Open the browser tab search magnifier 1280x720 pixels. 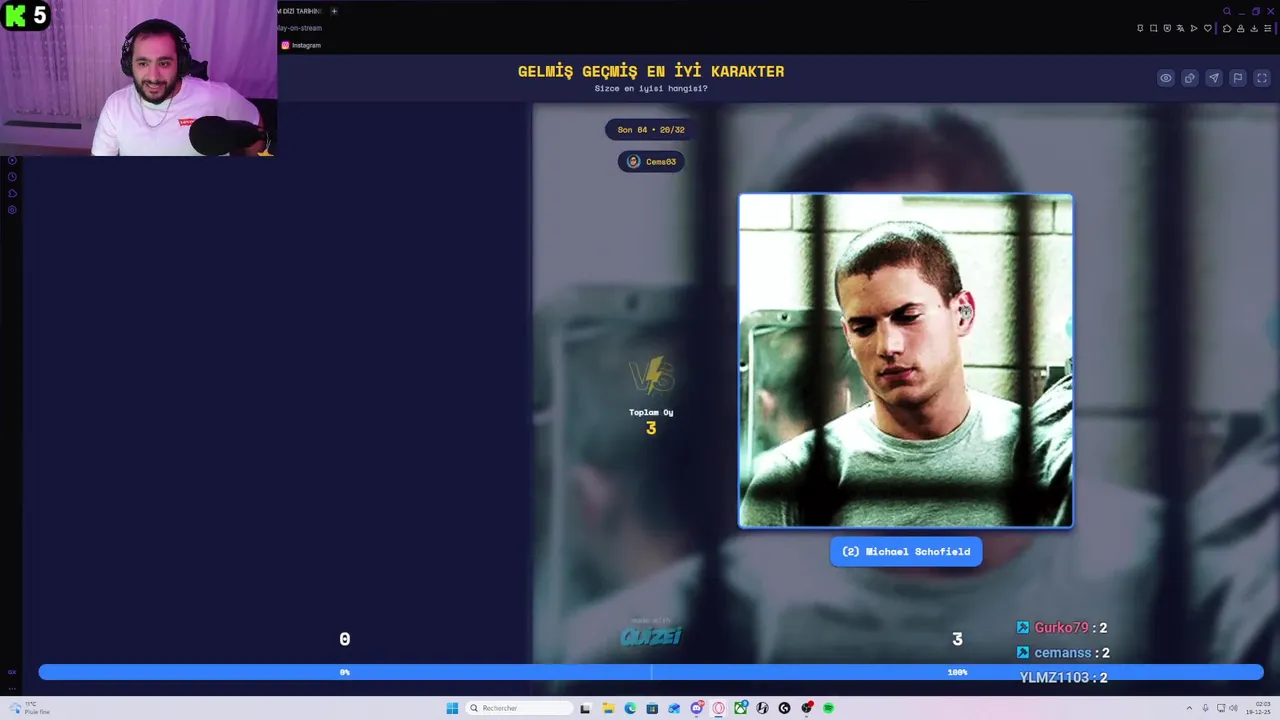1227,11
